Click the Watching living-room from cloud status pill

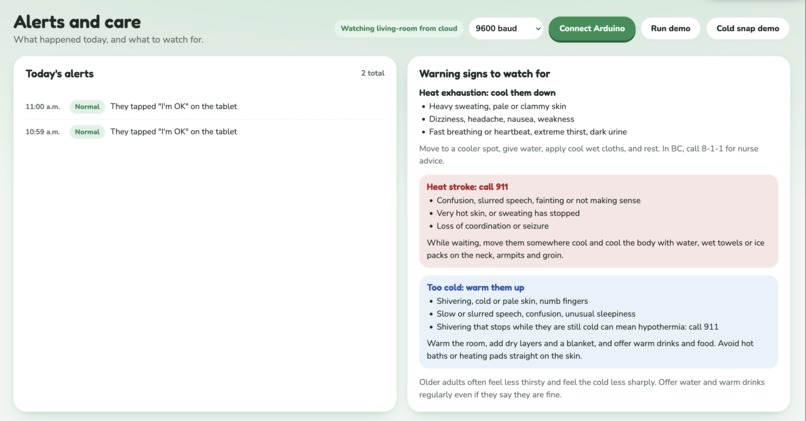coord(399,29)
